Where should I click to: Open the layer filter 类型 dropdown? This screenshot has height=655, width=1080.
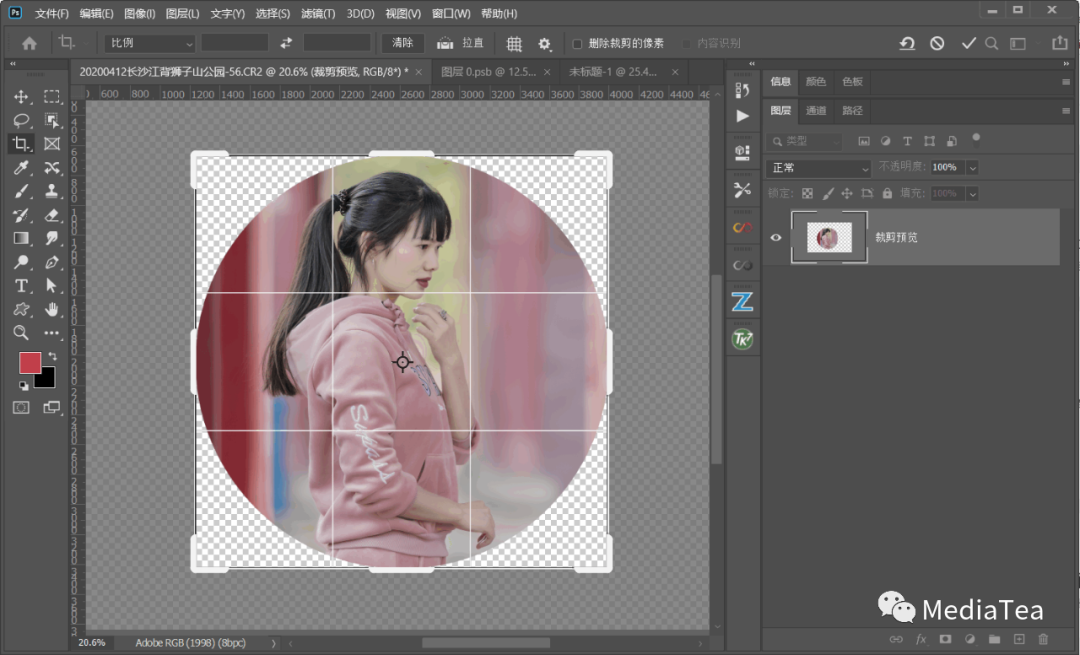pos(804,141)
